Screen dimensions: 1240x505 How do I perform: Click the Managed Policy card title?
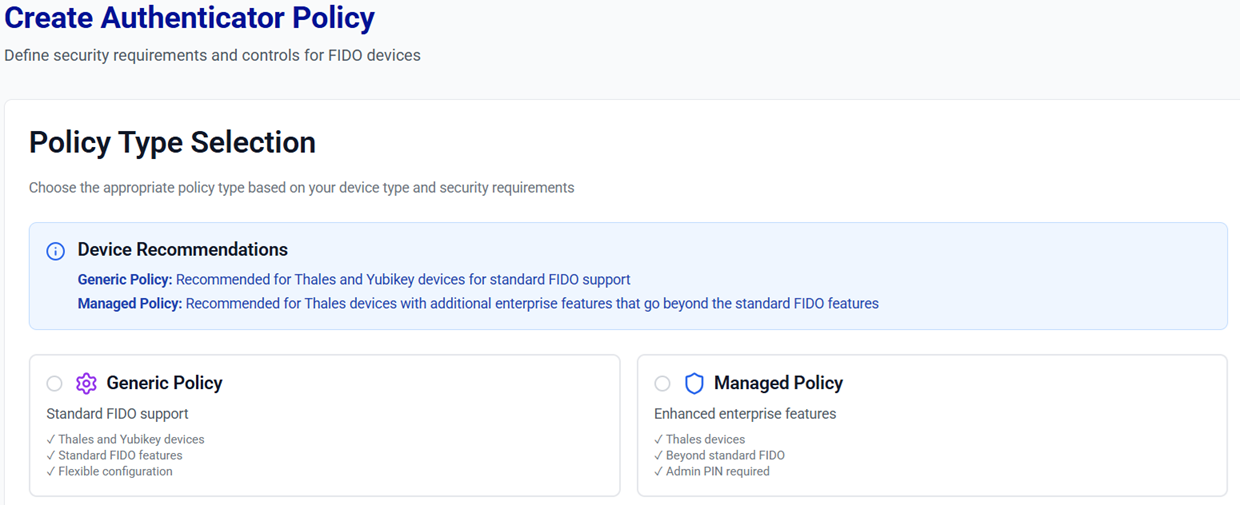pyautogui.click(x=778, y=383)
